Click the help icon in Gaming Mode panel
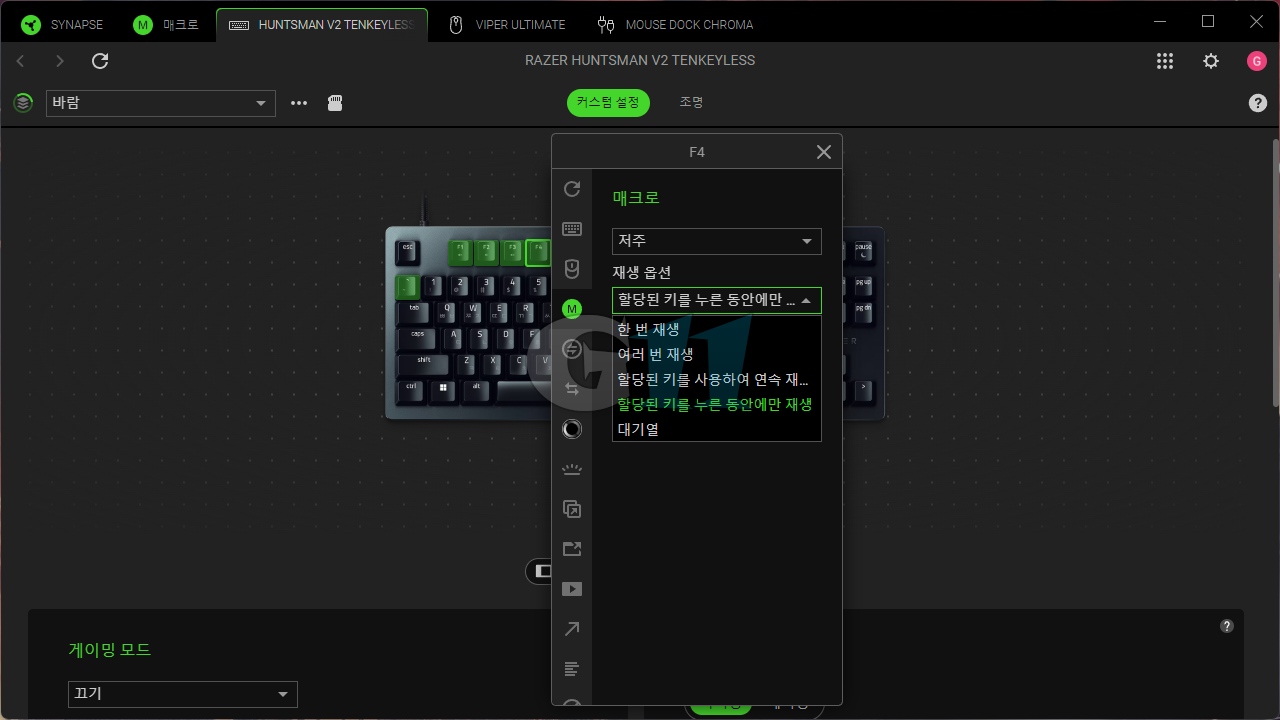The image size is (1280, 720). coord(1227,626)
